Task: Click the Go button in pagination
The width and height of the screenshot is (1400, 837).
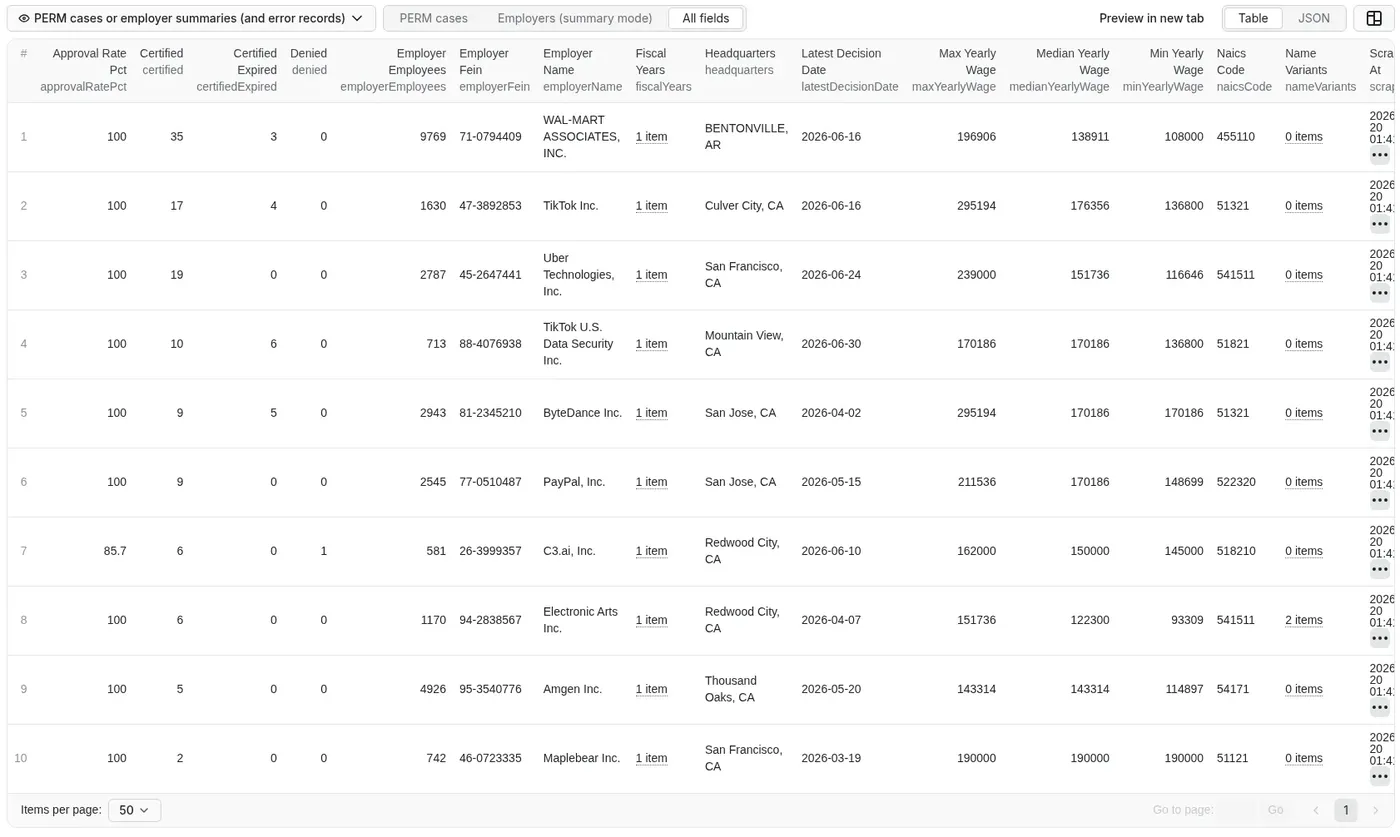Action: (x=1275, y=810)
